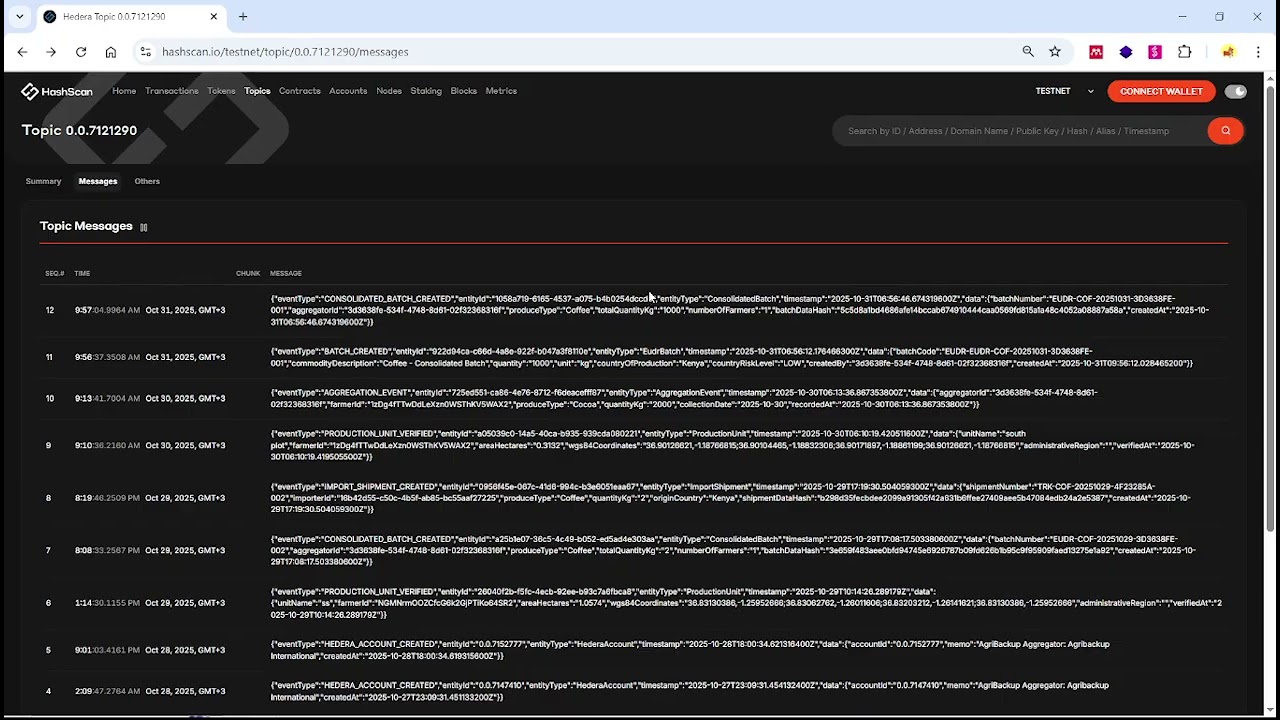
Task: Click scrollbar down arrow
Action: tap(1272, 712)
